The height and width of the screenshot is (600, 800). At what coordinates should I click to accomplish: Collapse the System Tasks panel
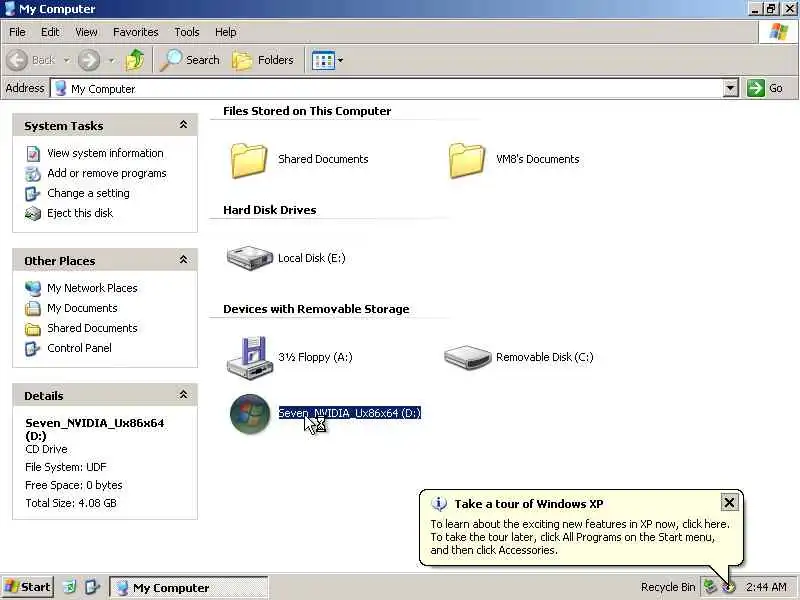[x=183, y=125]
